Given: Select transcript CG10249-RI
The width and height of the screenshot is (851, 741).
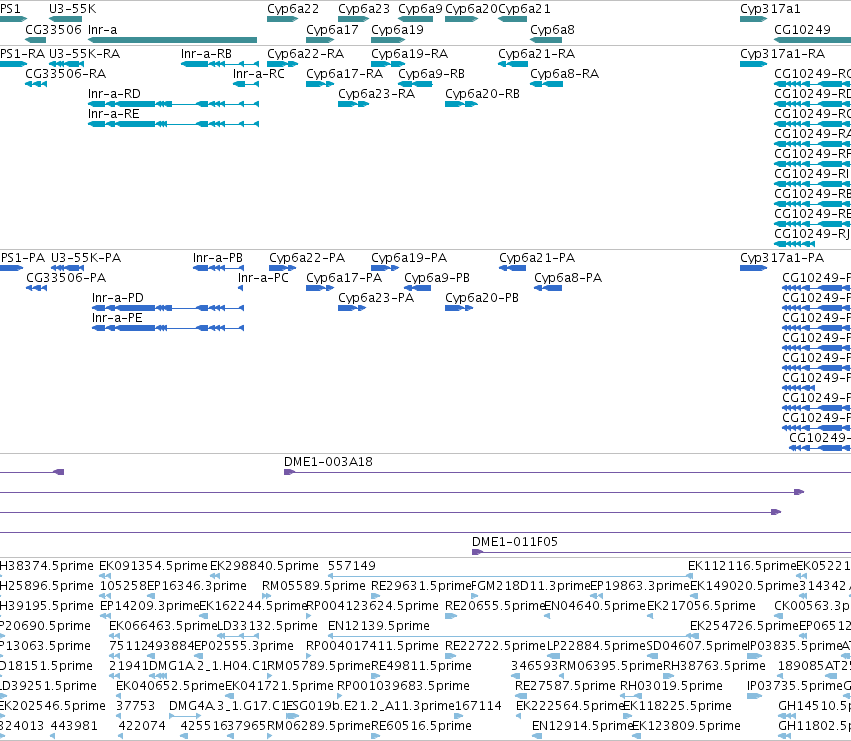Looking at the screenshot, I should click(811, 174).
